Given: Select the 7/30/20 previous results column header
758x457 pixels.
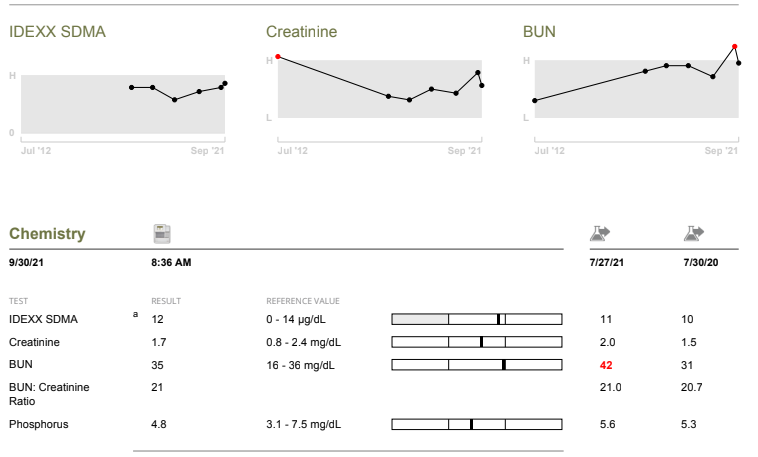Looking at the screenshot, I should click(x=699, y=262).
